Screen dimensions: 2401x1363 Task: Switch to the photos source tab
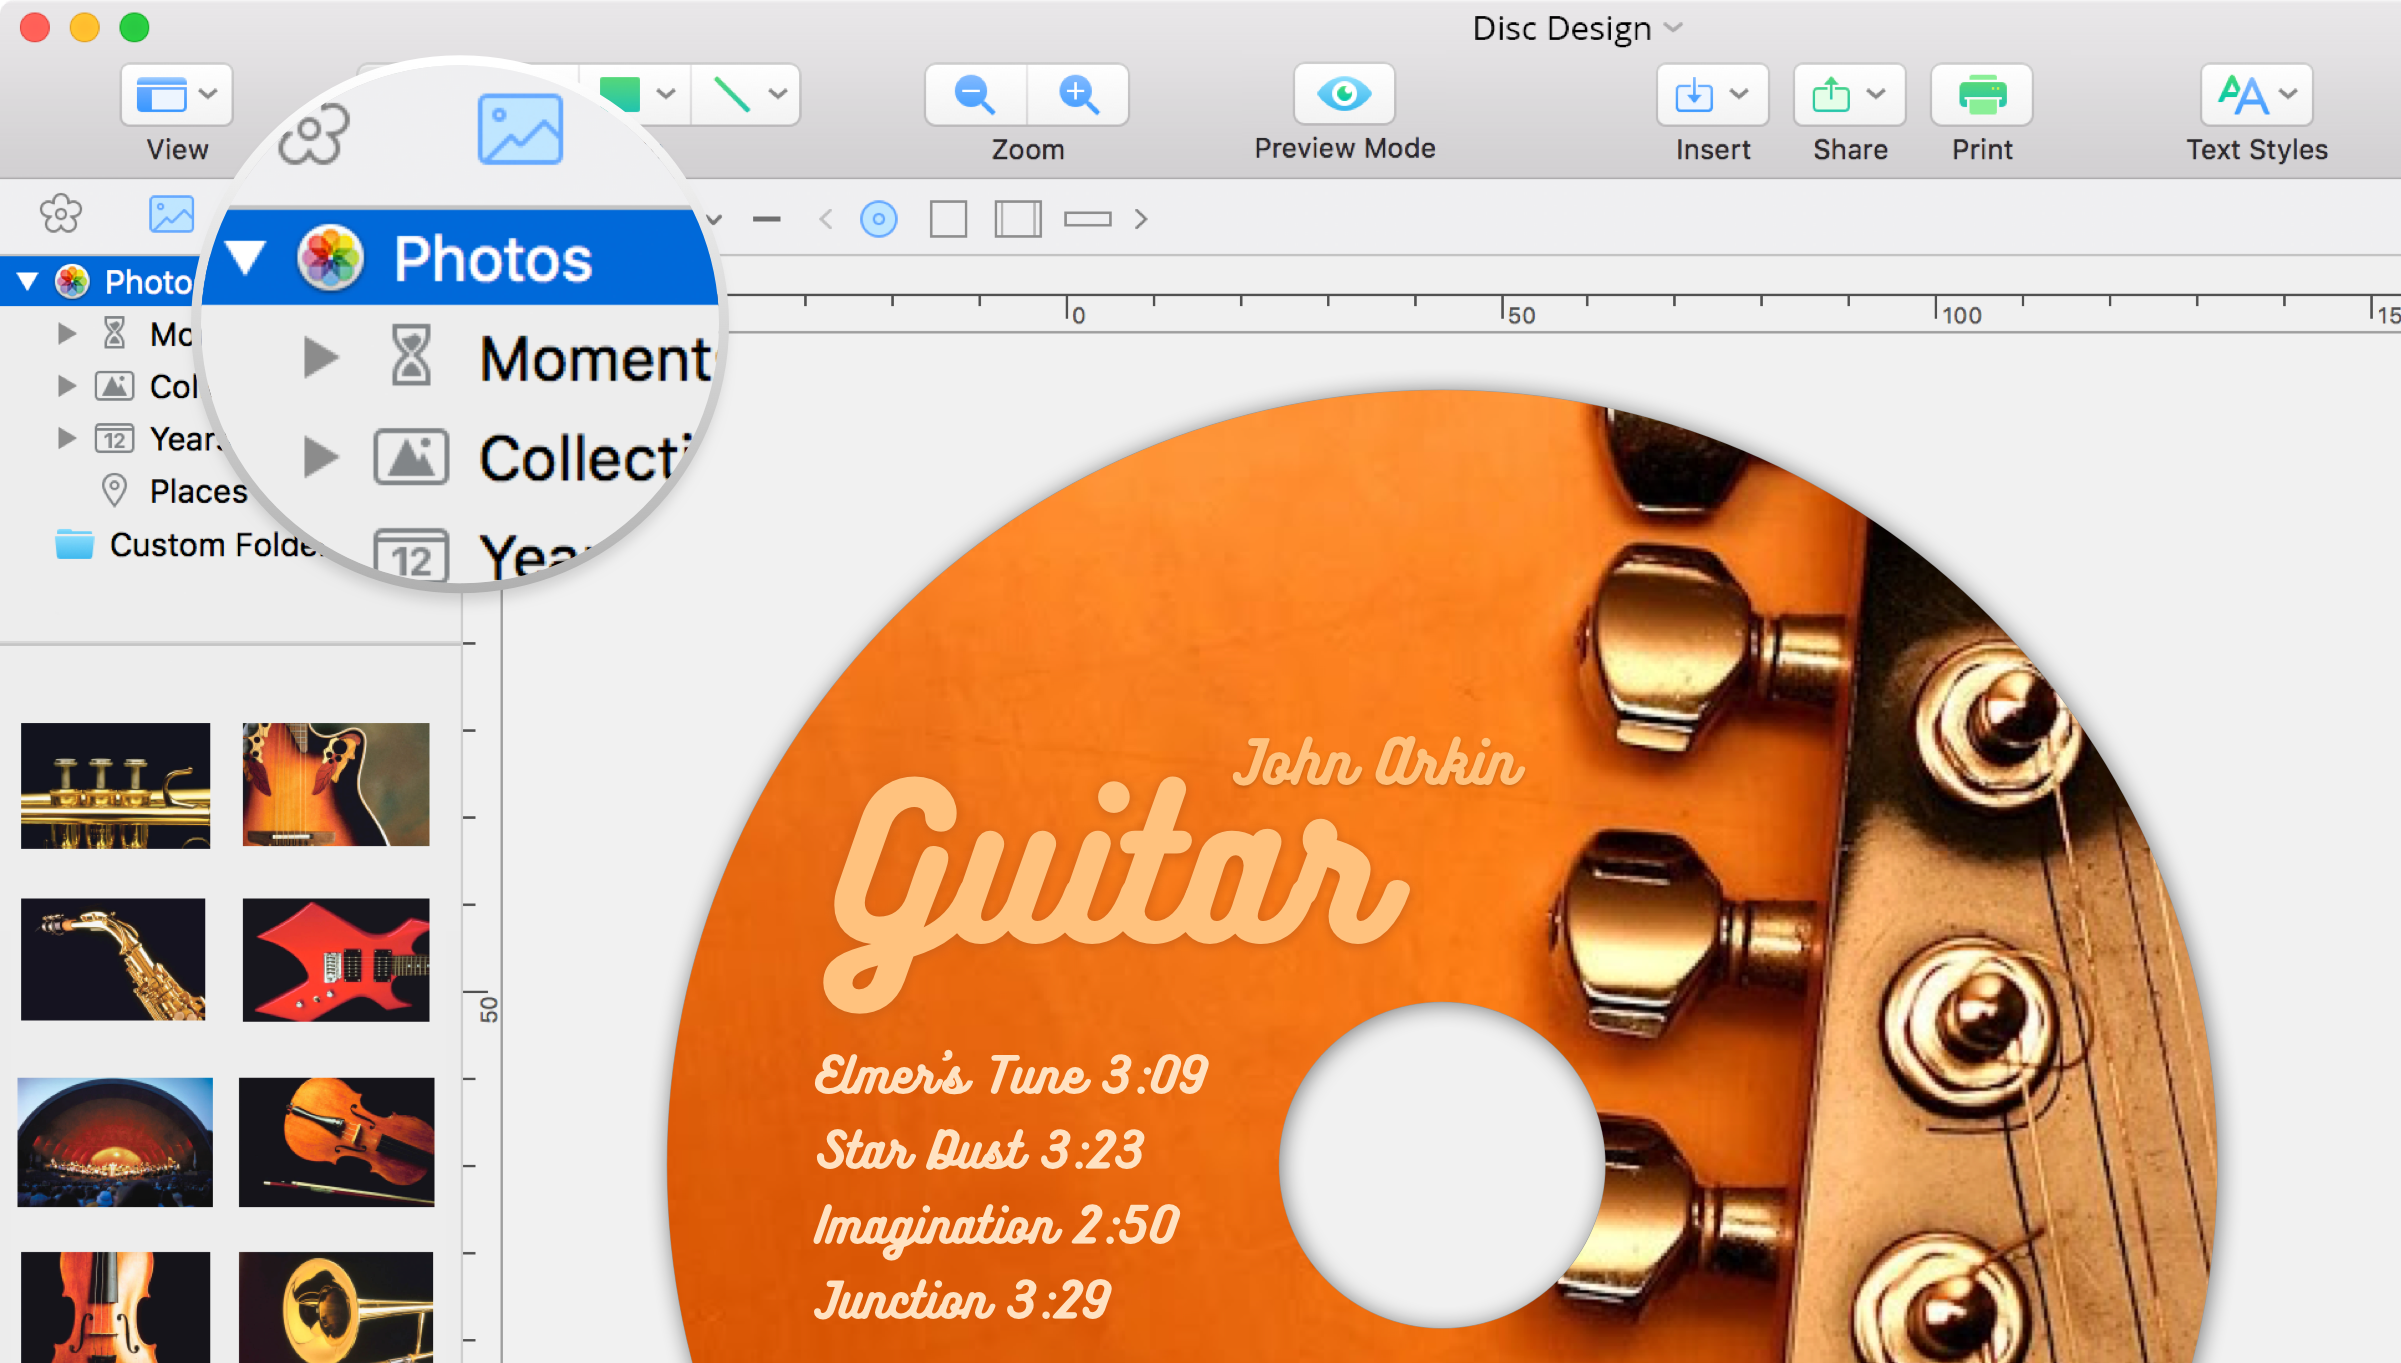[x=171, y=214]
